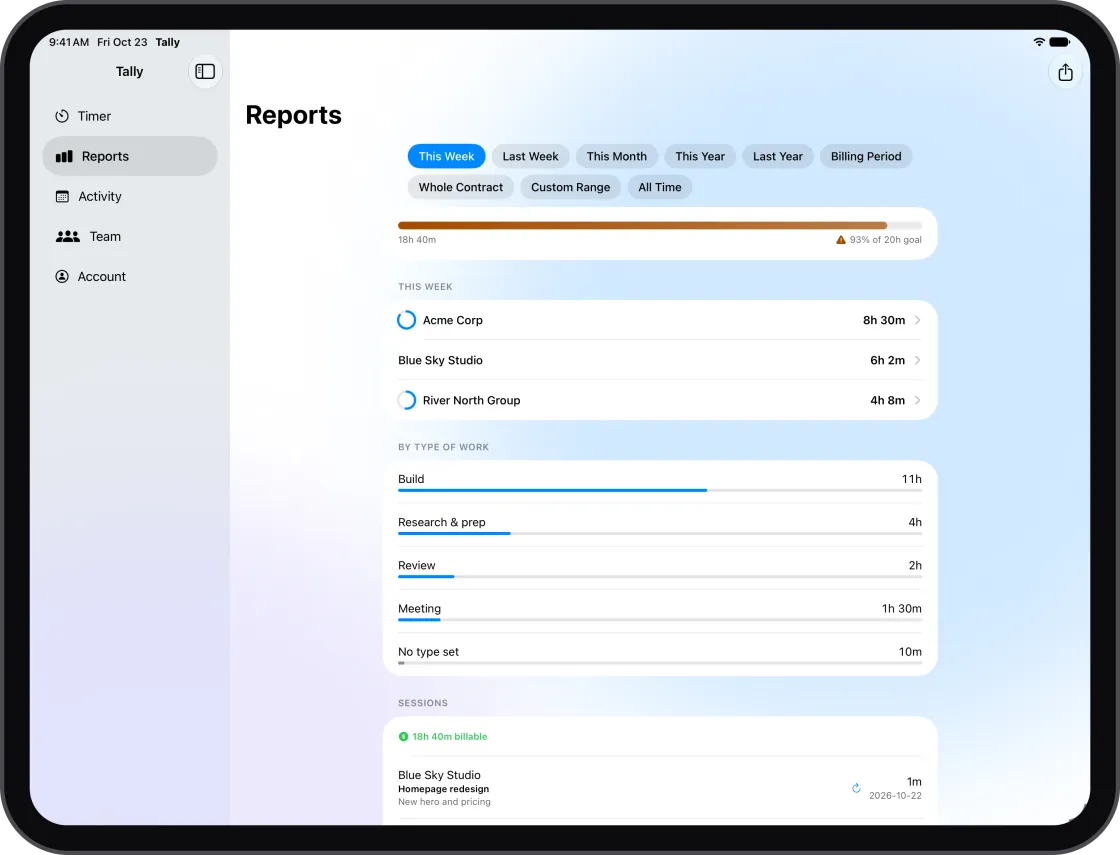Click the River North Group progress ring
Screen dimensions: 1120x855
pos(406,400)
